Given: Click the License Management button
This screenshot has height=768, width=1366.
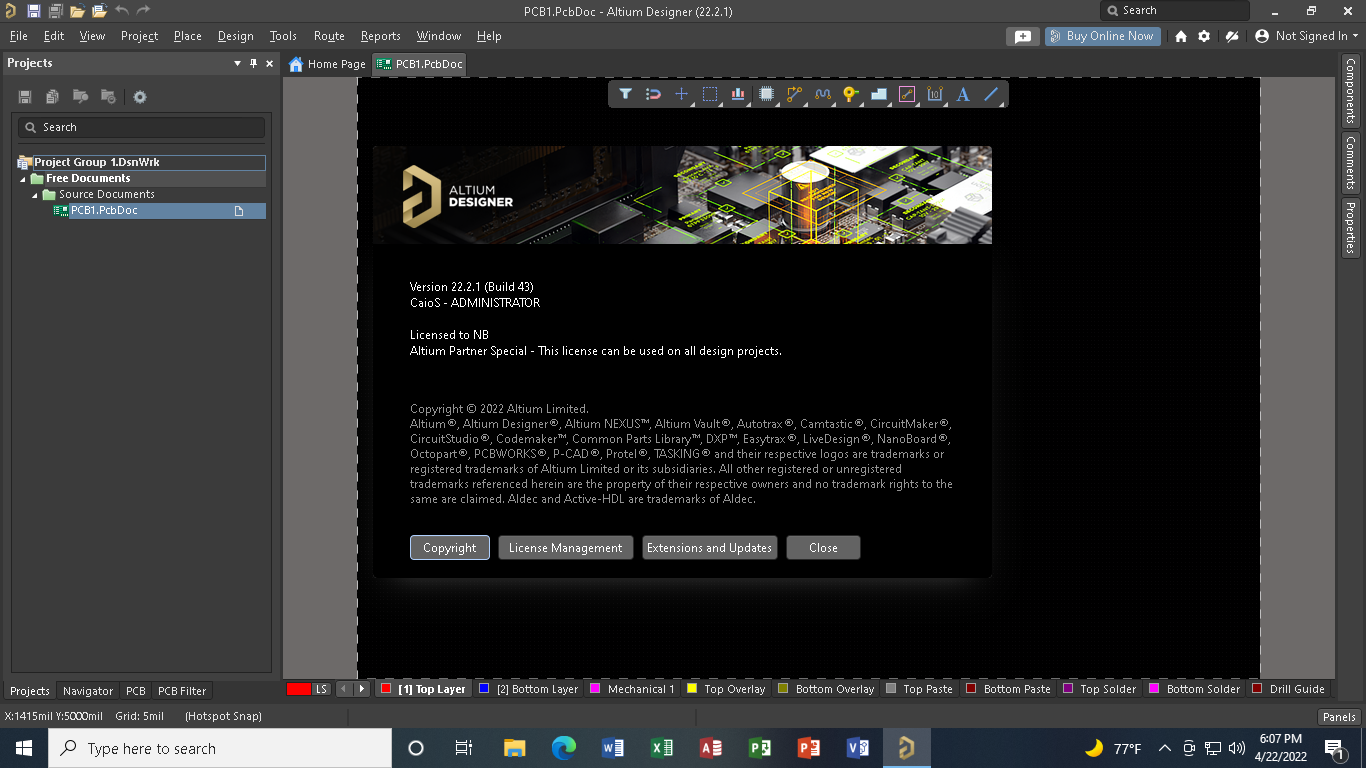Looking at the screenshot, I should [x=565, y=548].
